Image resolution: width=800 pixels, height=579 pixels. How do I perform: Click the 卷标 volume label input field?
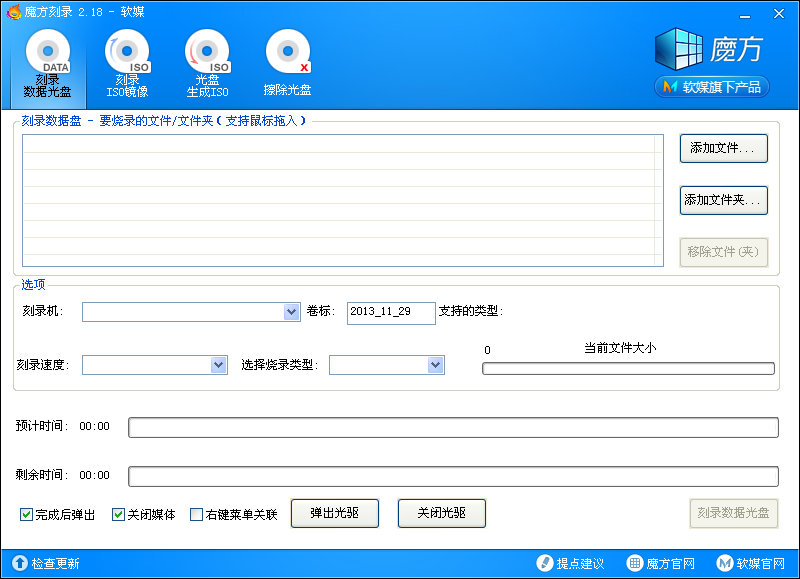[x=390, y=312]
